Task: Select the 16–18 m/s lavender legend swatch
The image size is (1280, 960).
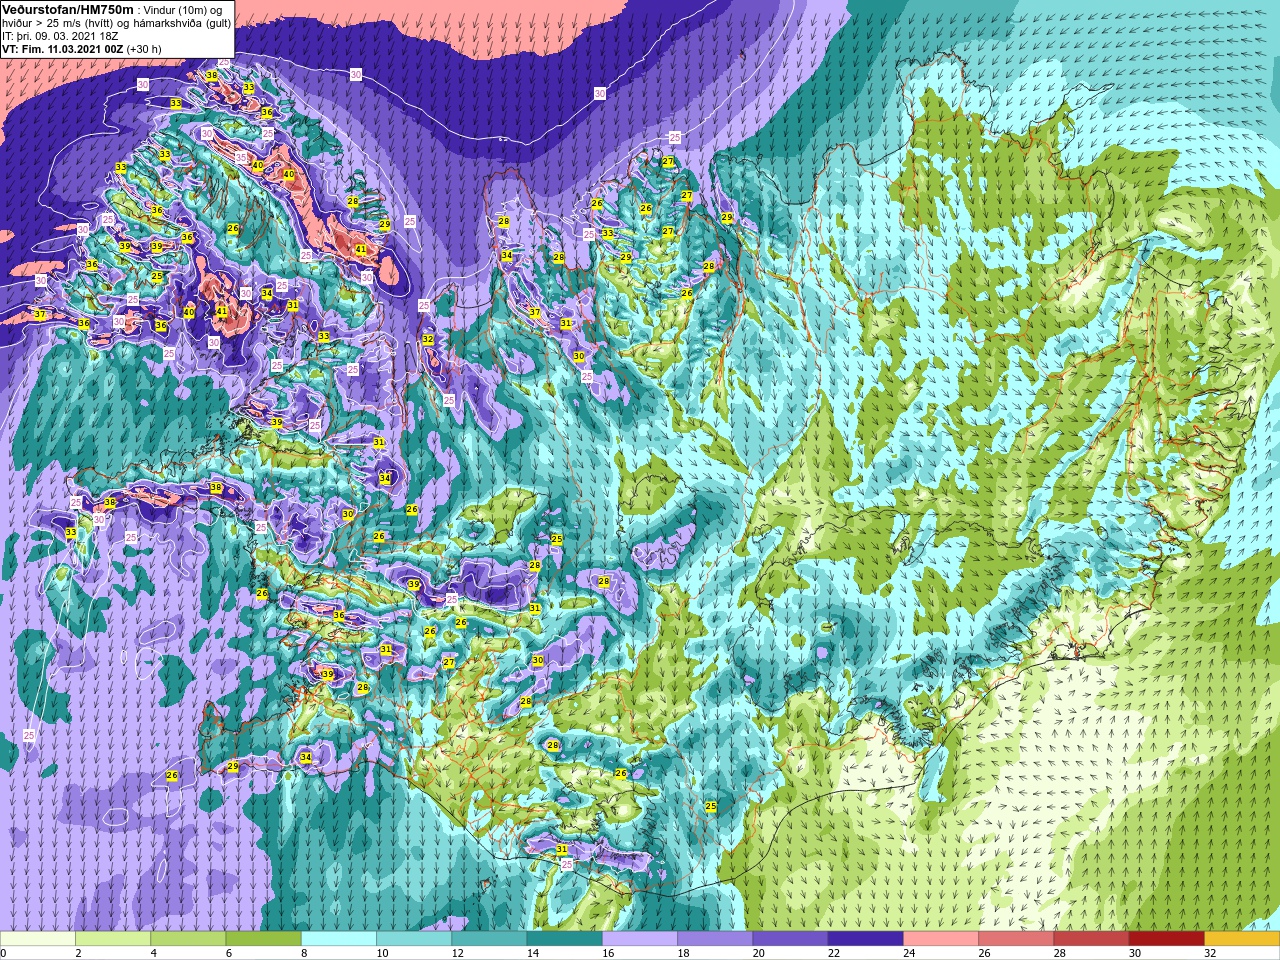Action: click(x=640, y=939)
